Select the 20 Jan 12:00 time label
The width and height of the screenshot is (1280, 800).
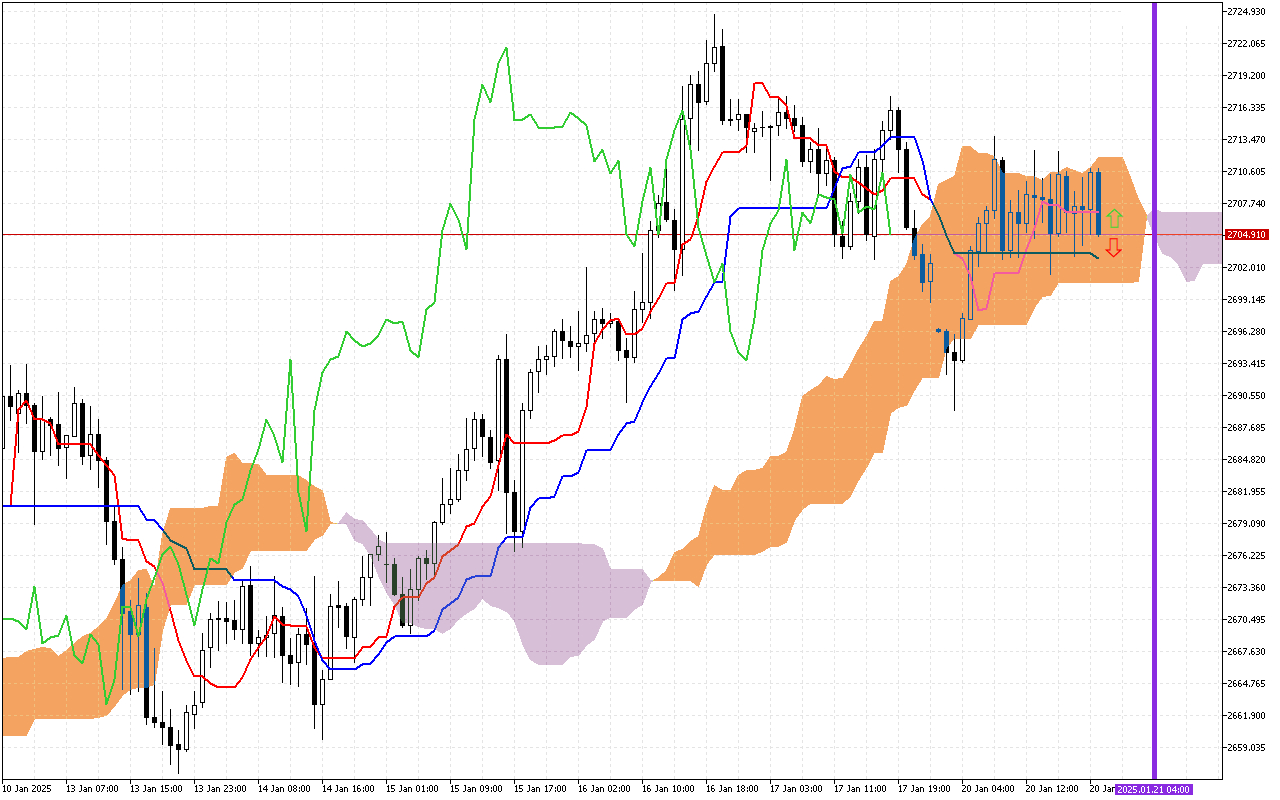pos(1051,789)
